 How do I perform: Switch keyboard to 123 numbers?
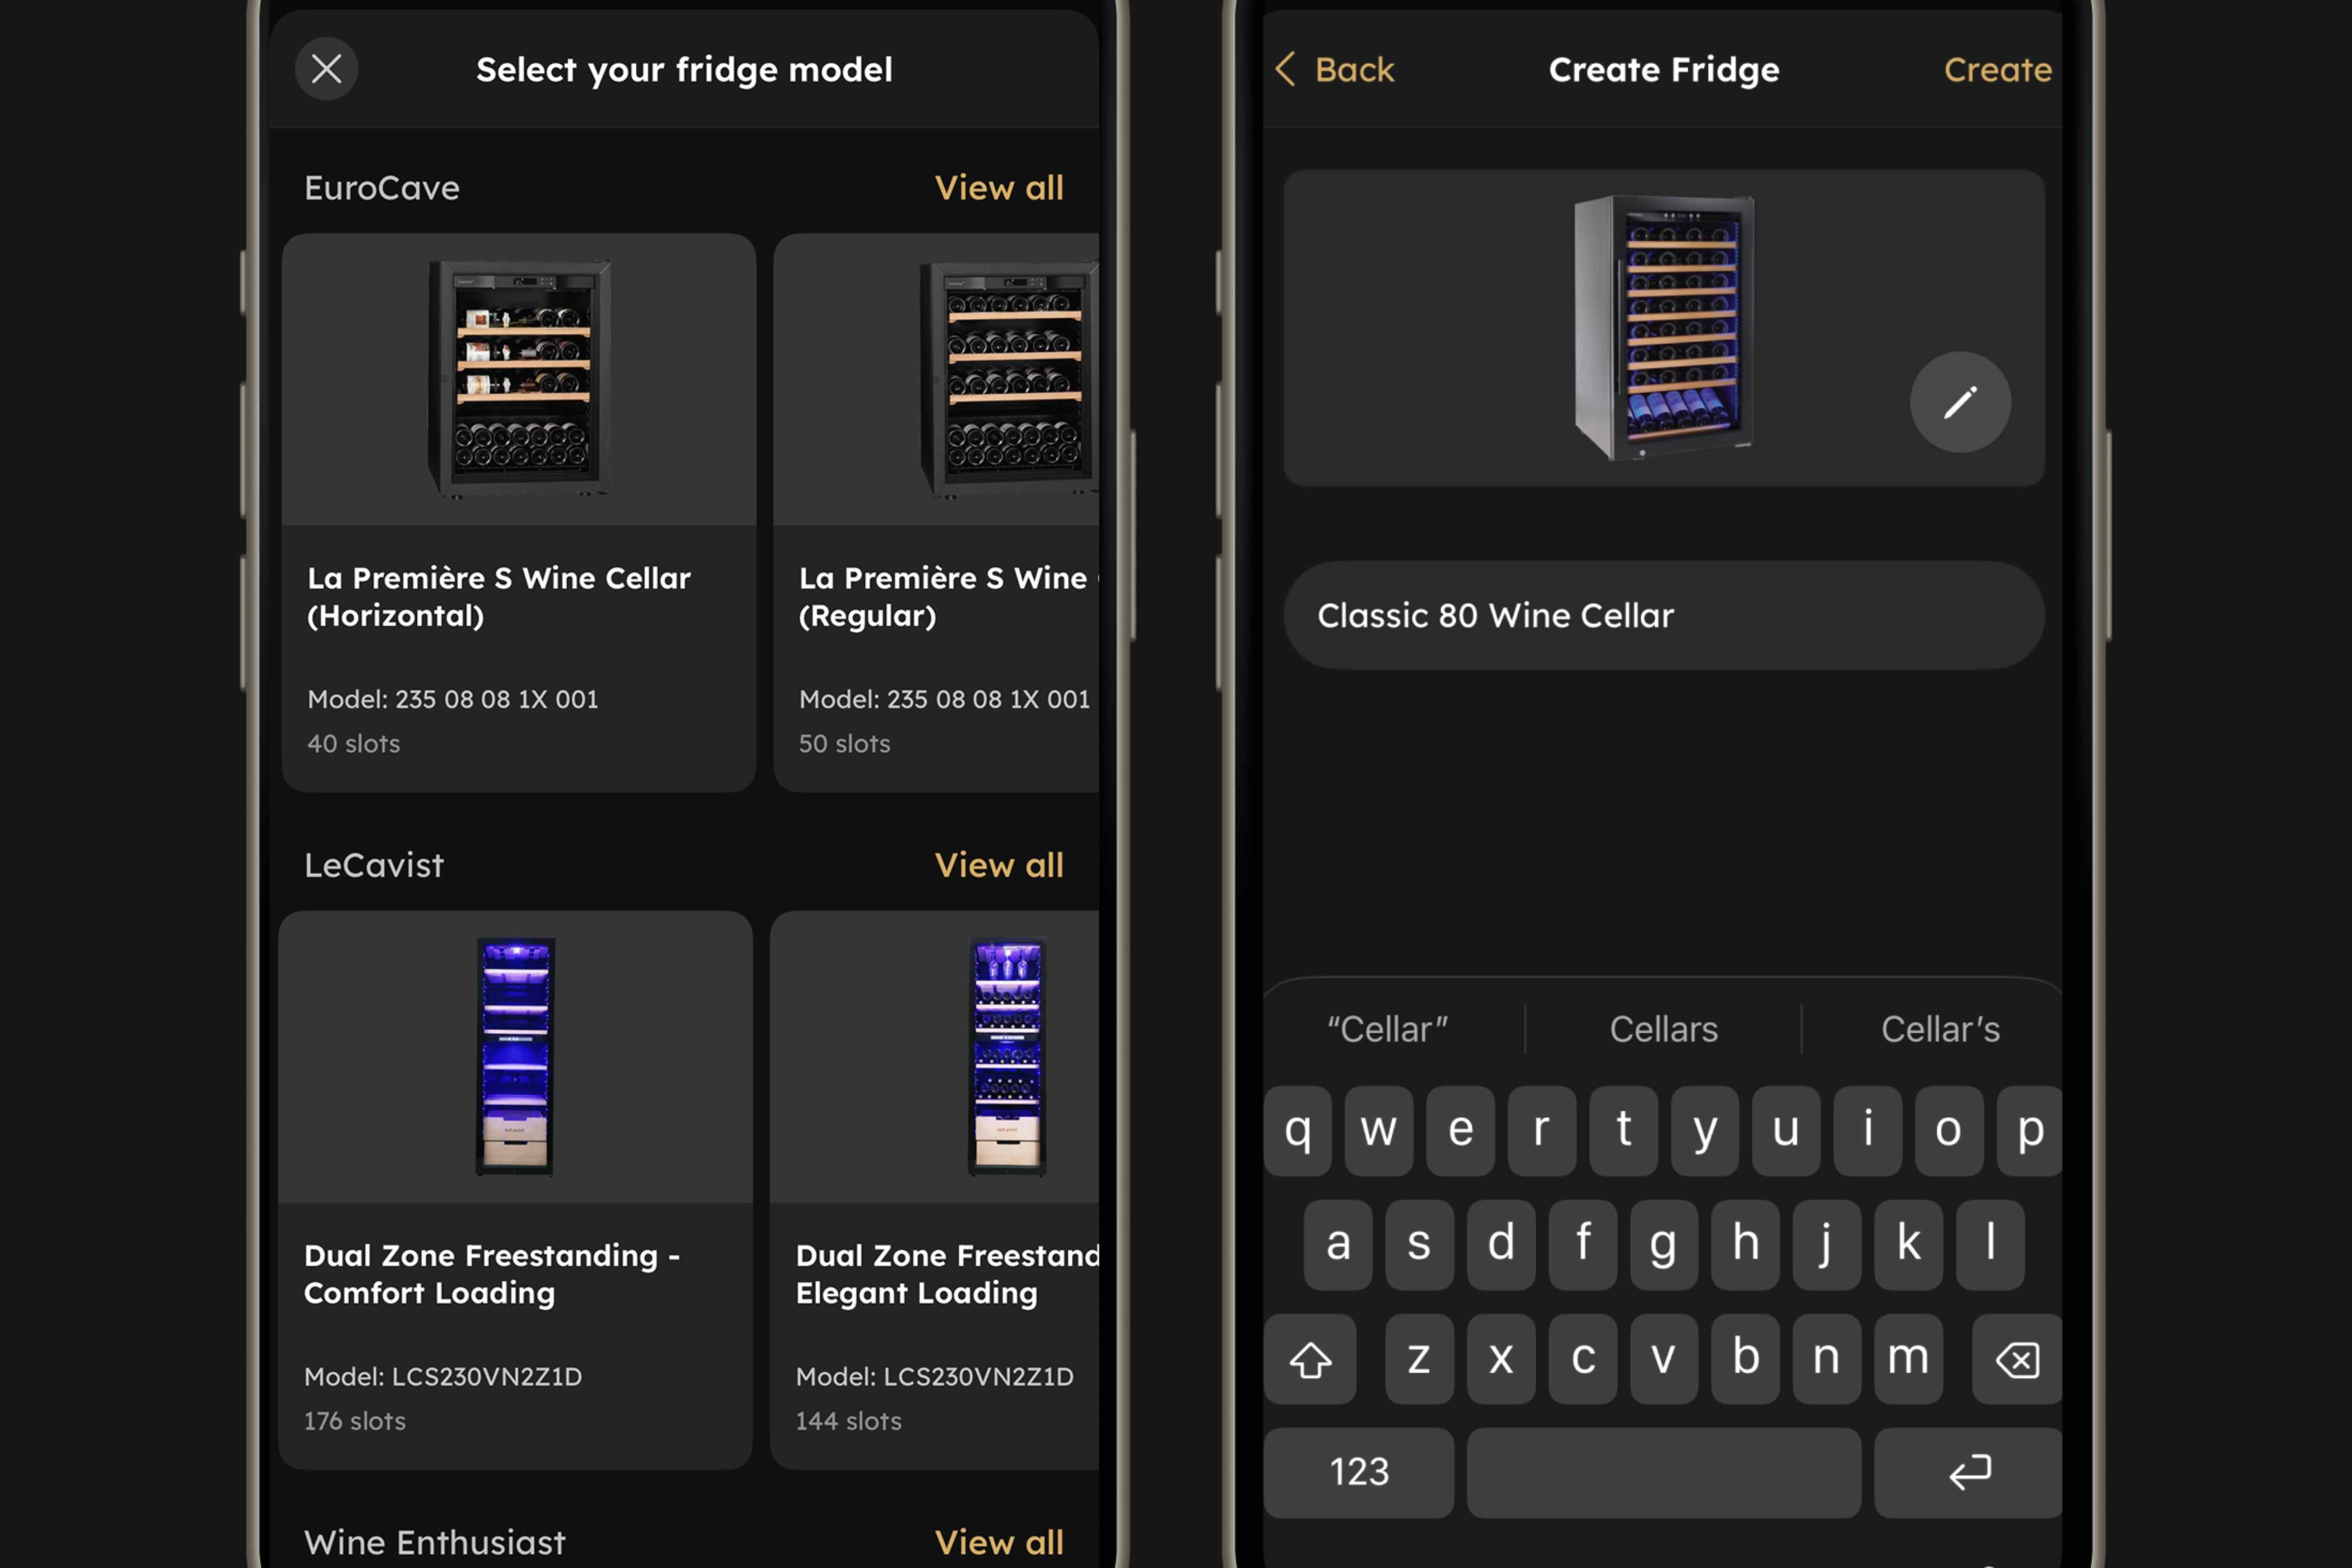tap(1359, 1472)
